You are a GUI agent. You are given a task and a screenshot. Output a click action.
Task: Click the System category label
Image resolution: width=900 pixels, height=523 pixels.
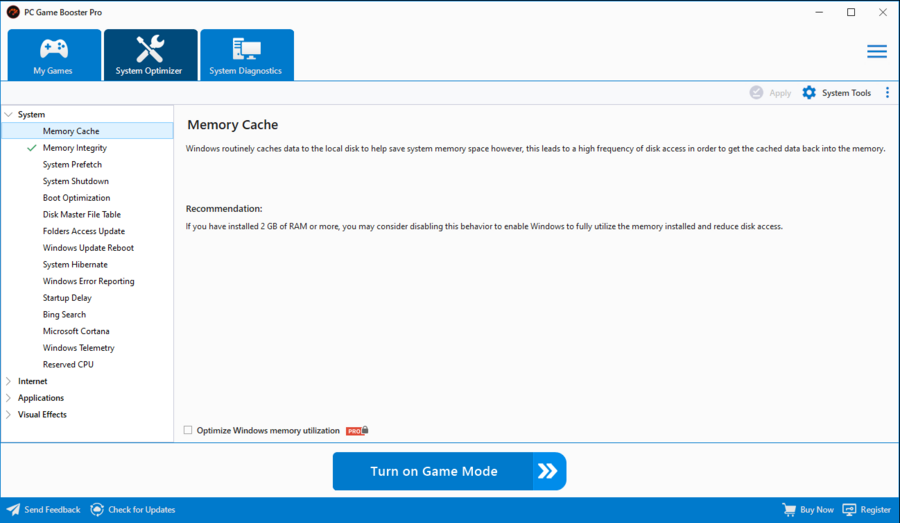[31, 115]
